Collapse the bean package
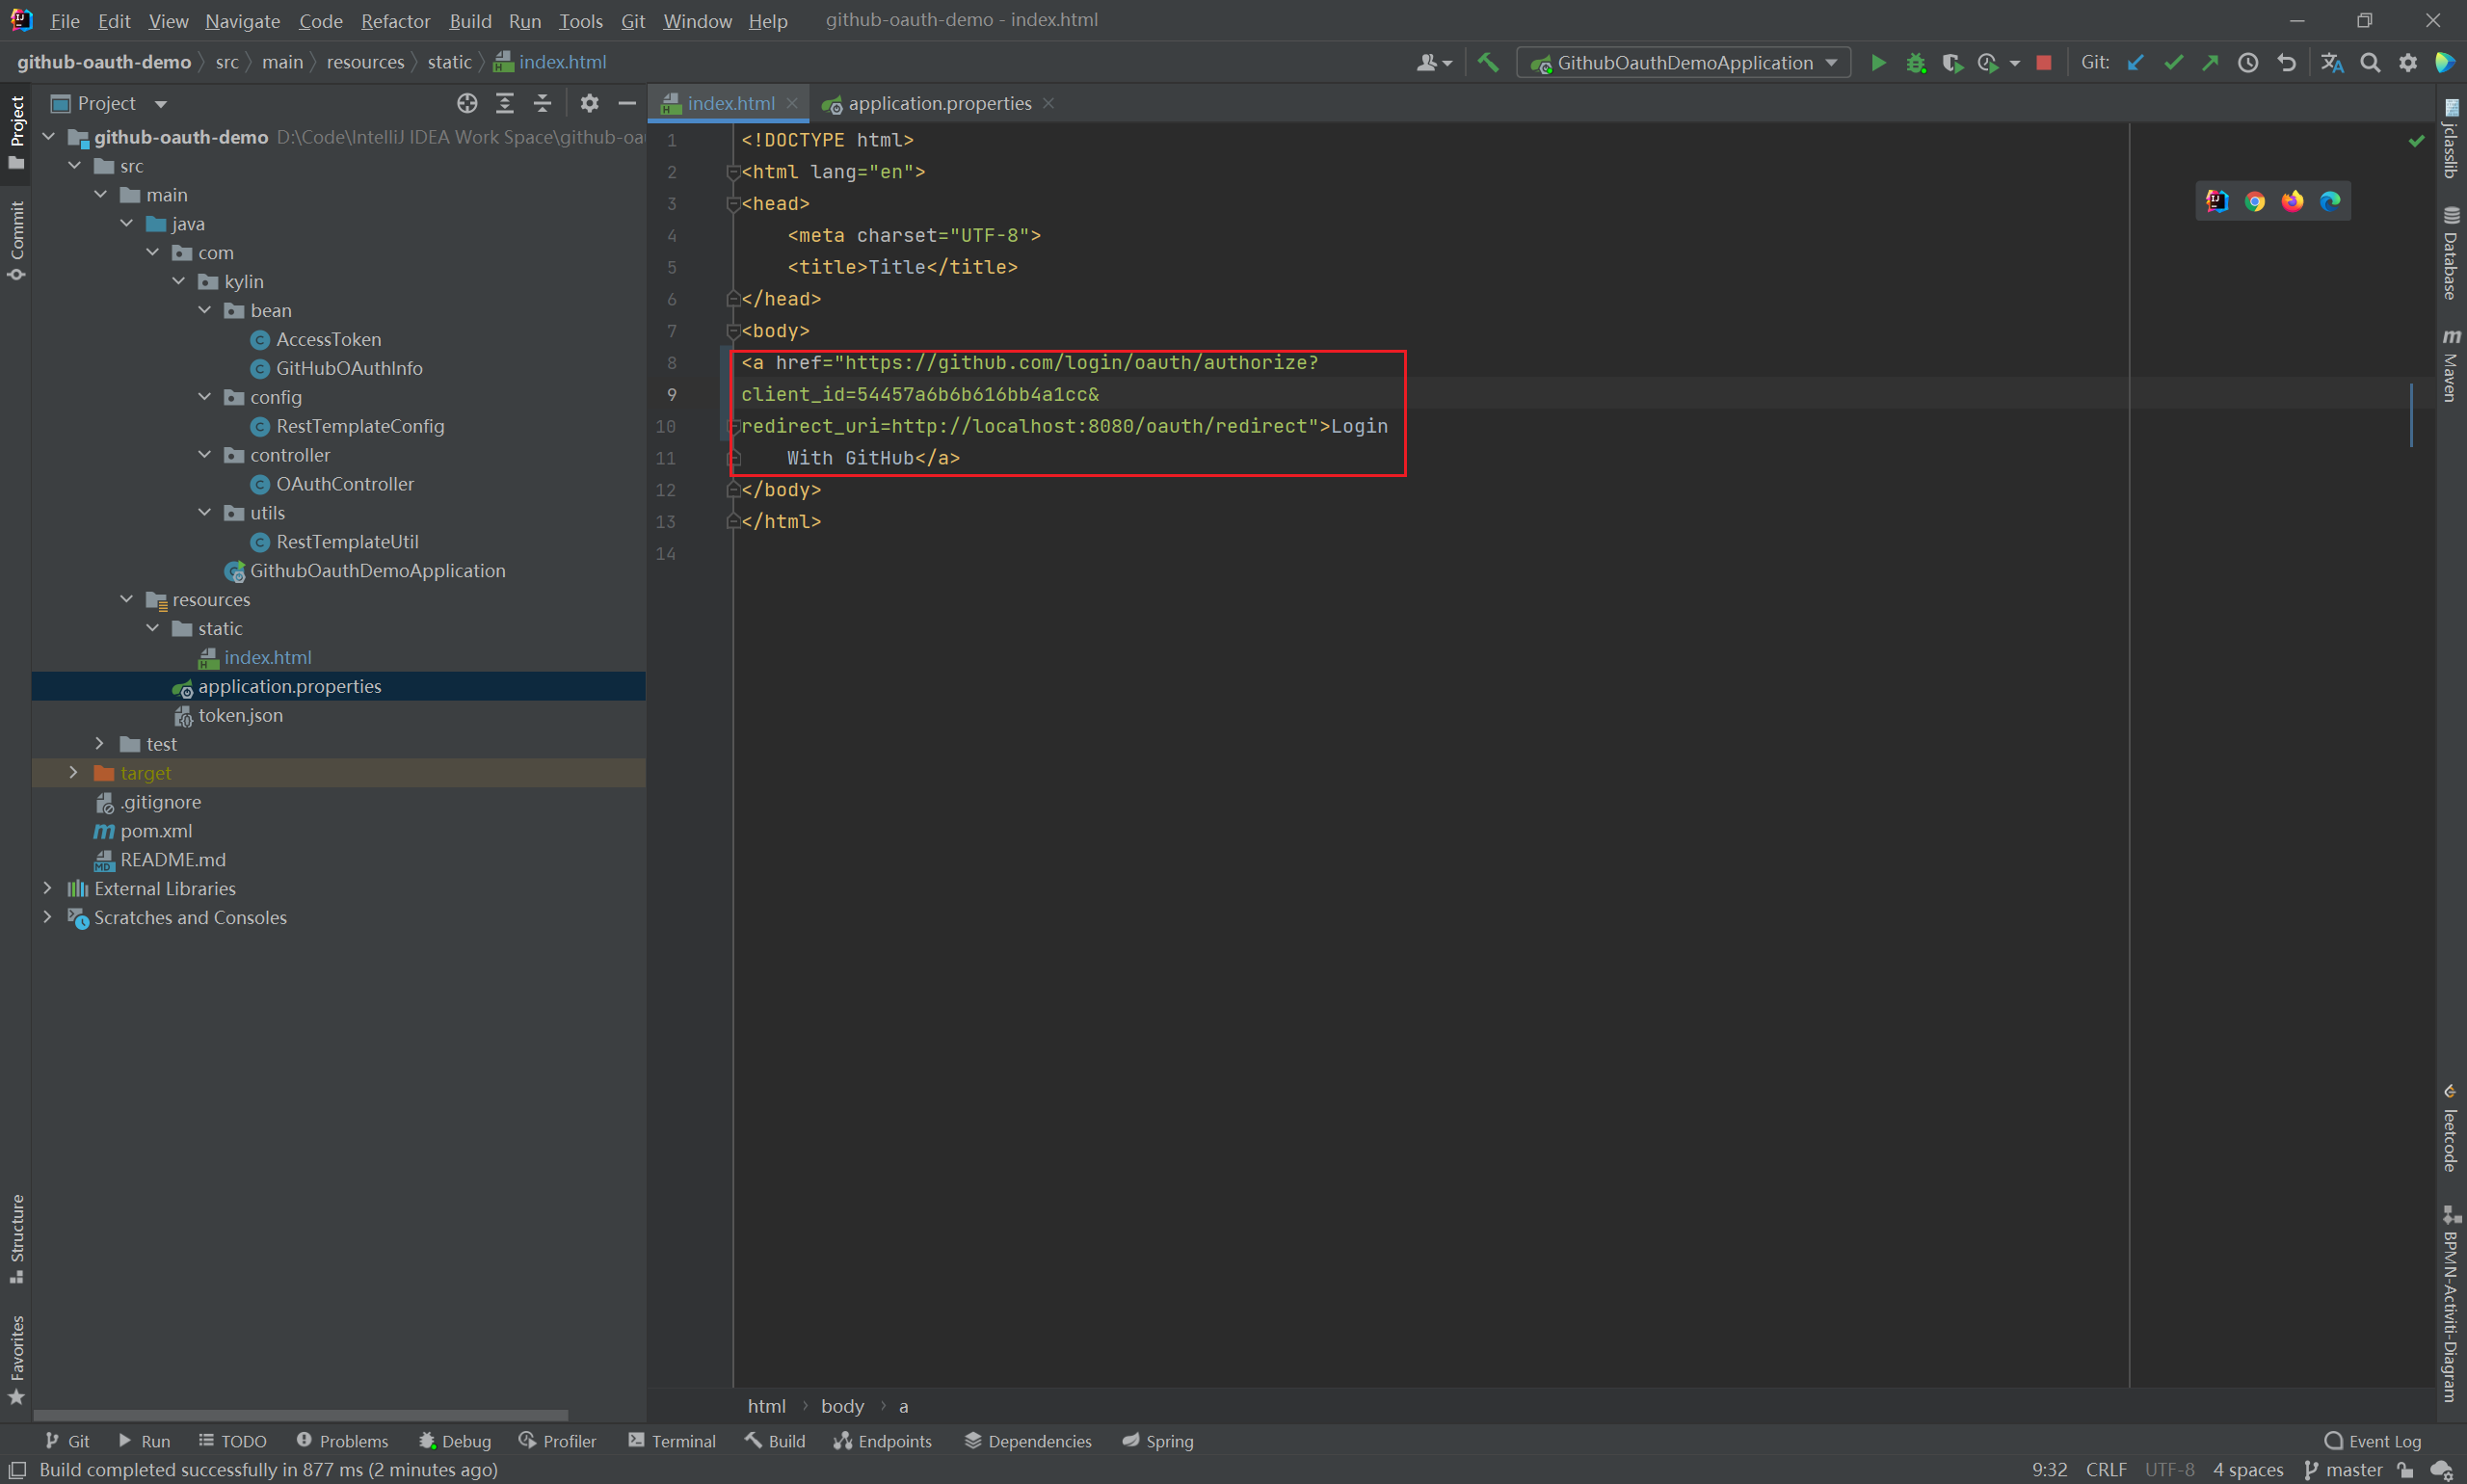This screenshot has height=1484, width=2467. (205, 310)
